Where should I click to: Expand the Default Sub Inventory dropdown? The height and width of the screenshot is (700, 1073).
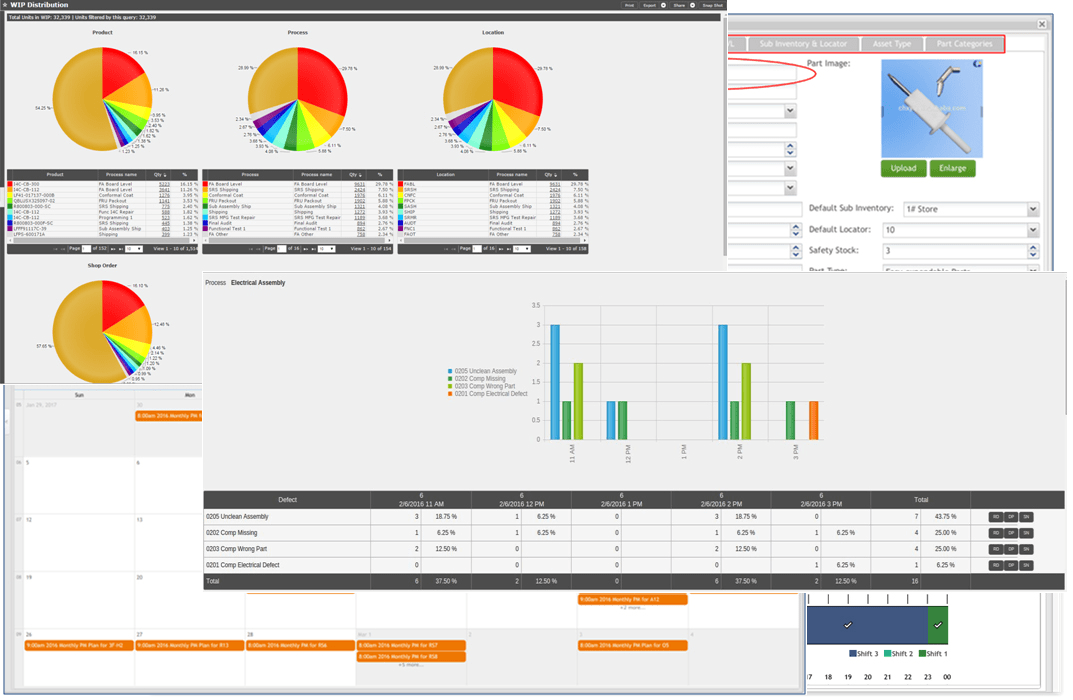point(1032,210)
